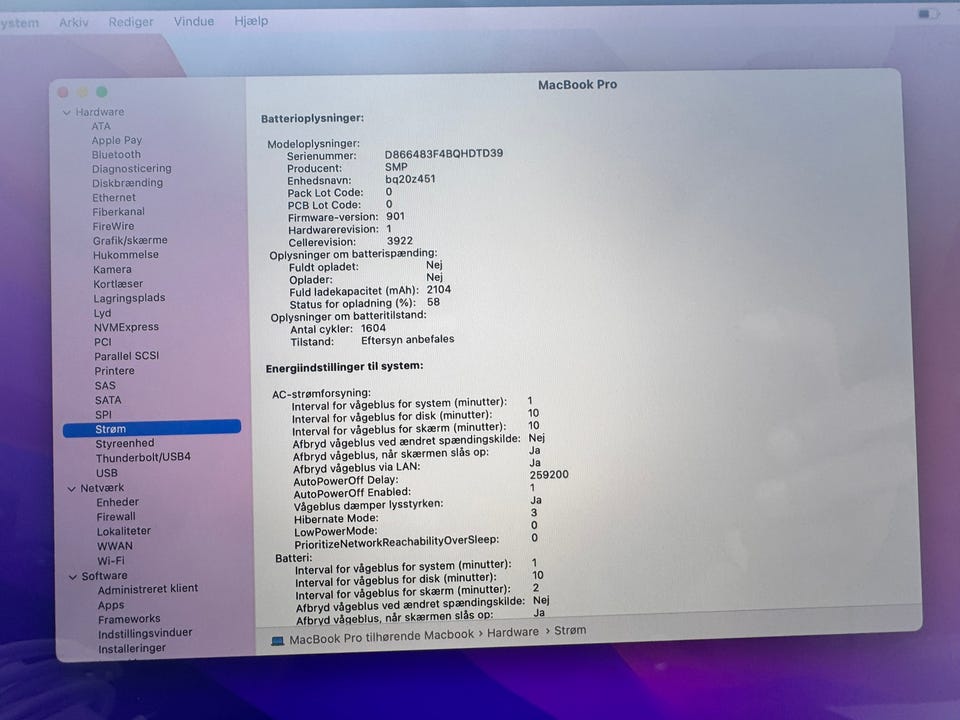The height and width of the screenshot is (720, 960).
Task: Click 'MacBook Pro tilhørende Macbook' in path bar
Action: coord(381,637)
